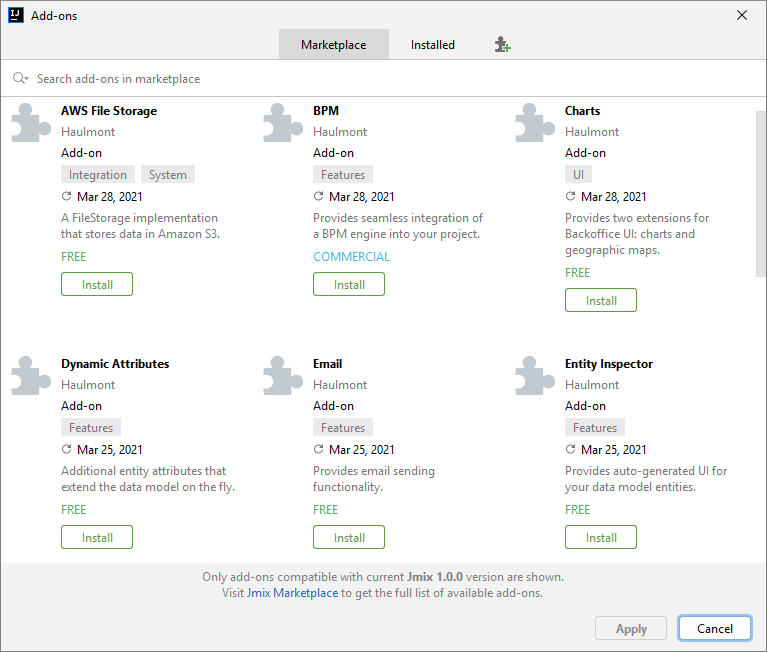
Task: Click the Dynamic Attributes puzzle icon
Action: [30, 375]
